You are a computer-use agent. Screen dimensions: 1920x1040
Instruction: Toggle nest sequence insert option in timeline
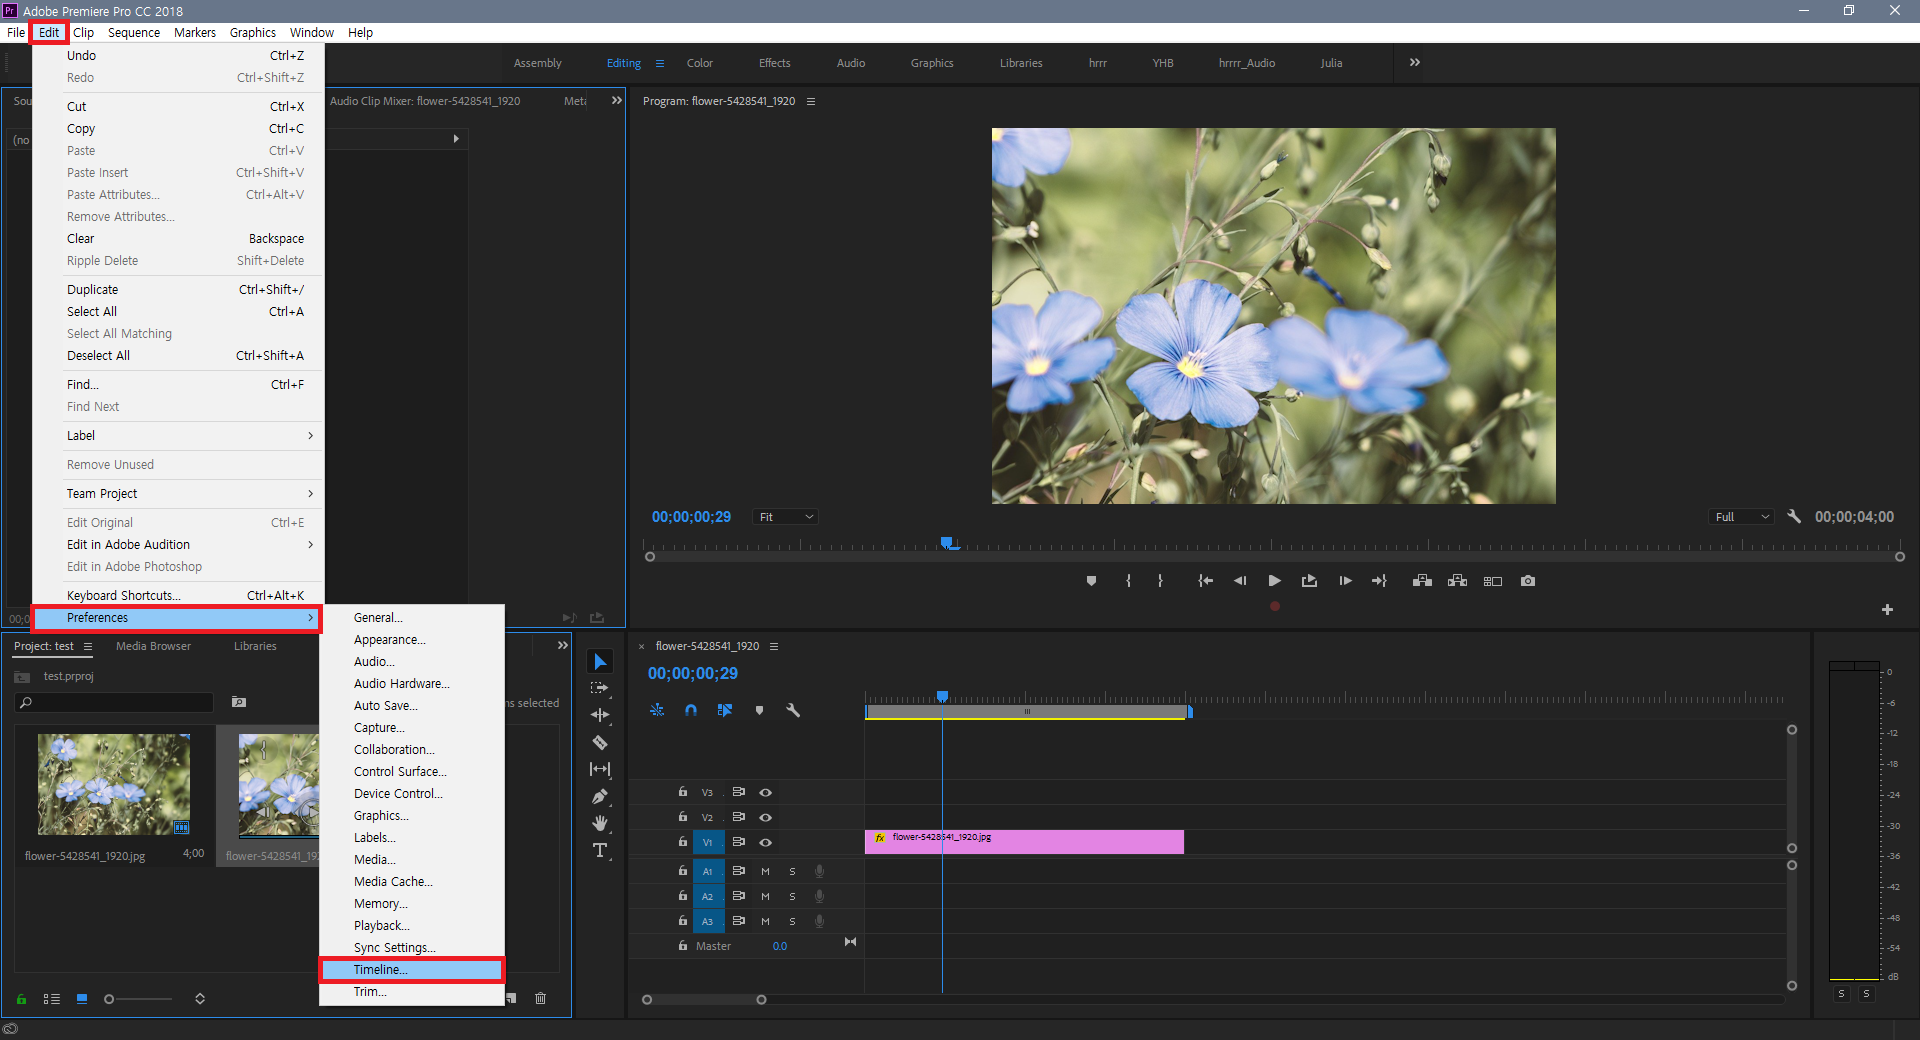[657, 710]
